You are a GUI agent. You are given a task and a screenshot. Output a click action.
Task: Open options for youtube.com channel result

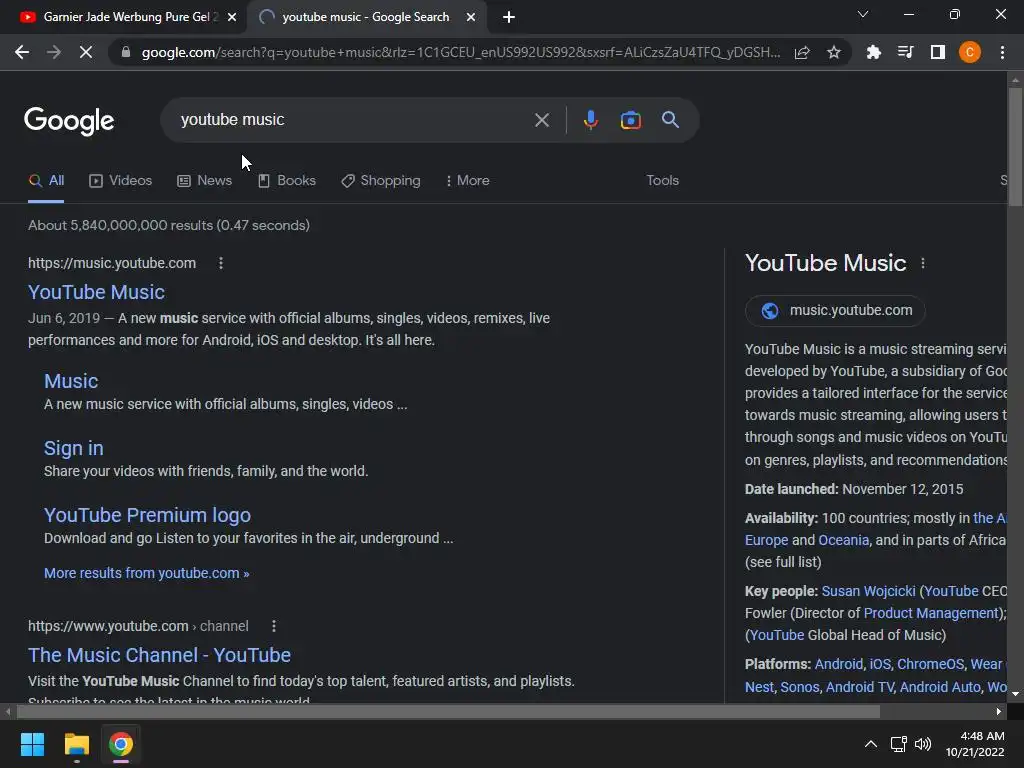pyautogui.click(x=274, y=626)
